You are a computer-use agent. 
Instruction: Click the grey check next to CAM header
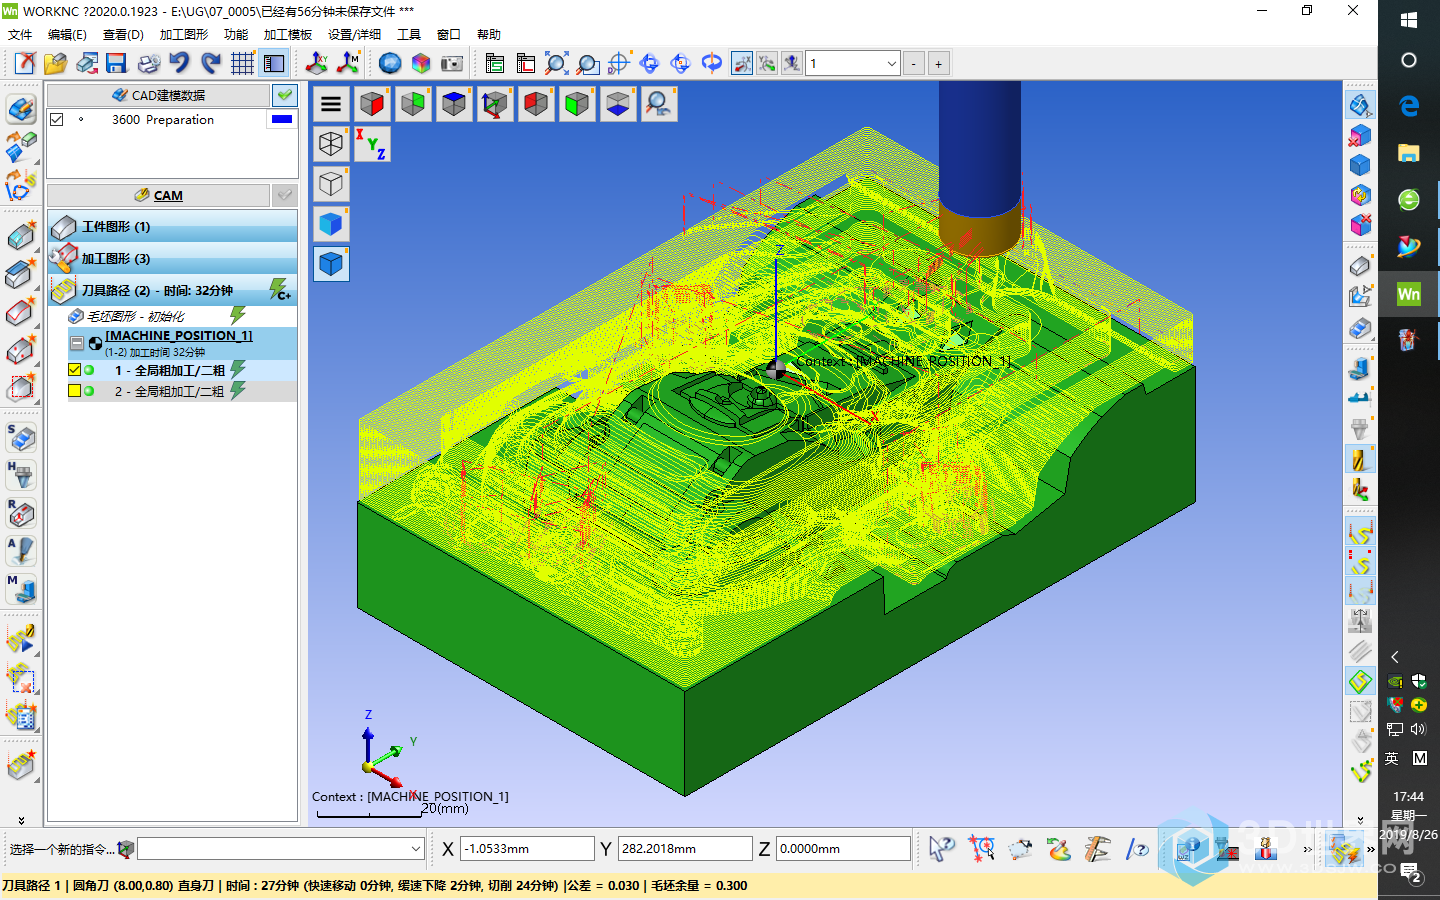pyautogui.click(x=285, y=195)
